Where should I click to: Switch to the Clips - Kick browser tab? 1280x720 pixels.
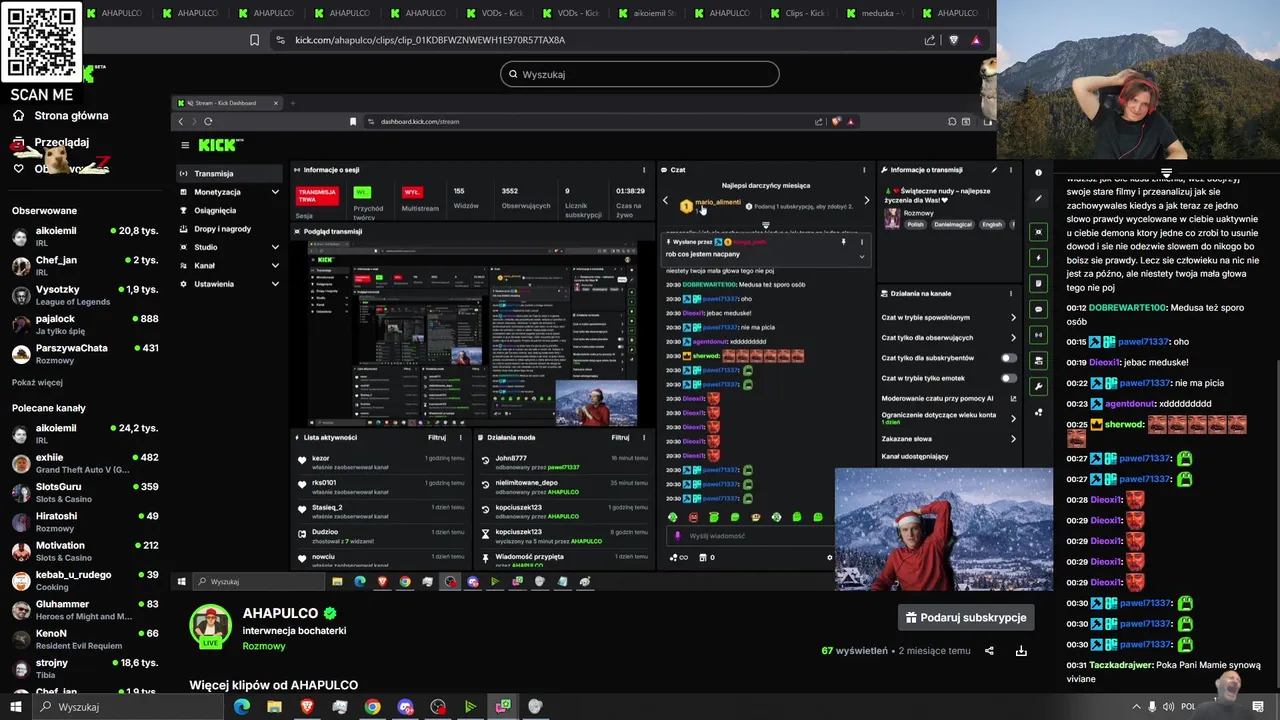click(x=798, y=13)
